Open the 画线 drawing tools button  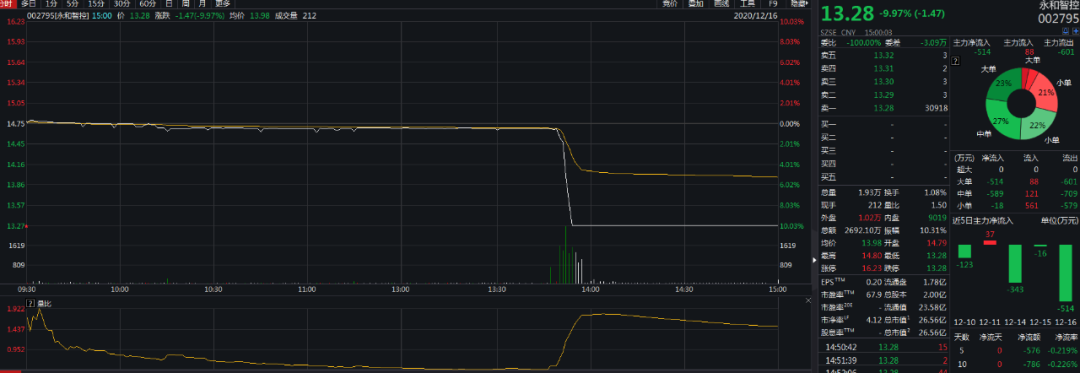point(721,3)
